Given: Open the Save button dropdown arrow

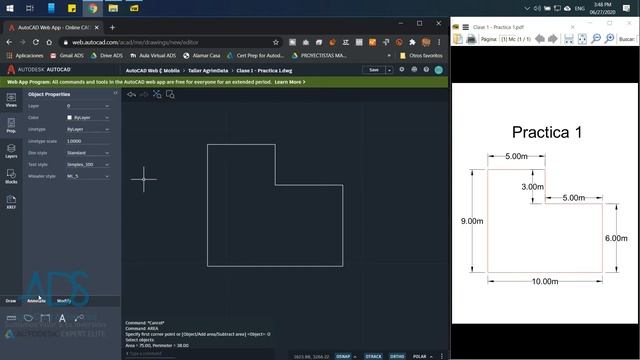Looking at the screenshot, I should pyautogui.click(x=389, y=70).
